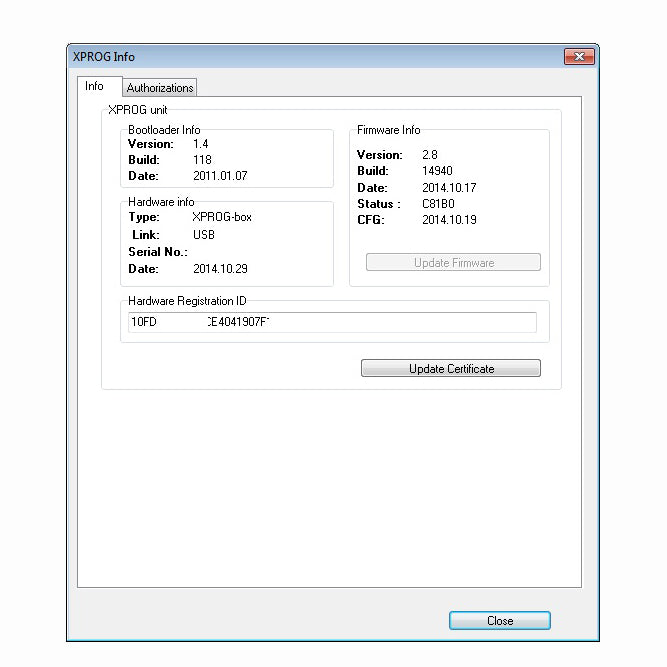Click the firmware version value 2.8
This screenshot has width=667, height=667.
click(x=431, y=155)
